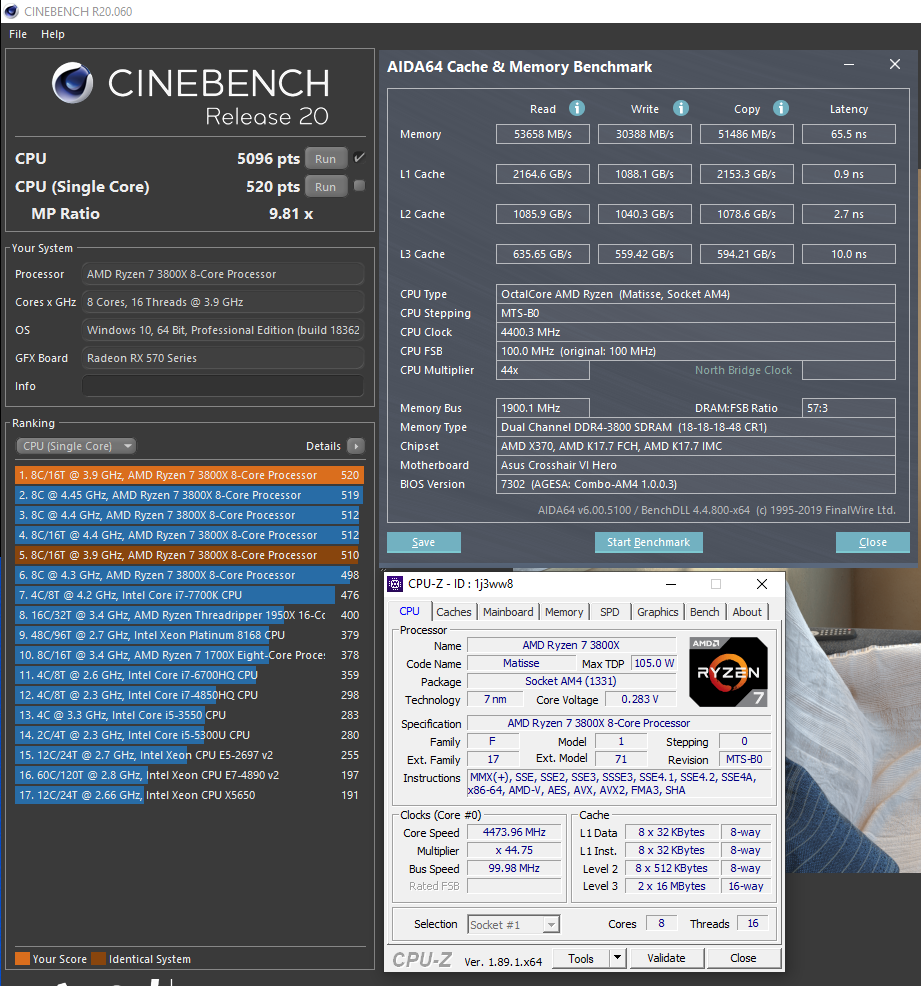Viewport: 921px width, 986px height.
Task: Select ranking row 1 with score 520
Action: click(x=189, y=475)
